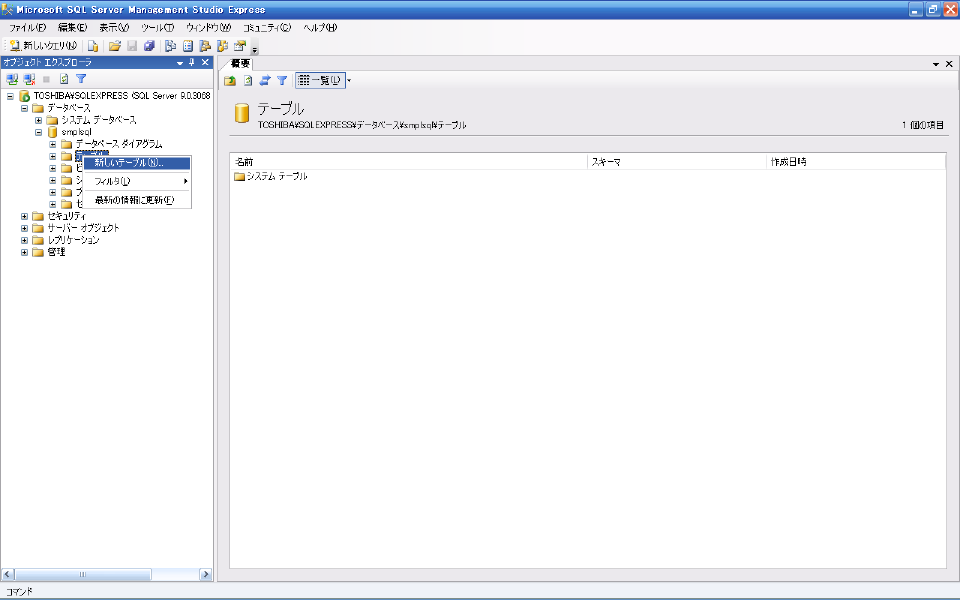Open the 表示 menu

coord(114,28)
